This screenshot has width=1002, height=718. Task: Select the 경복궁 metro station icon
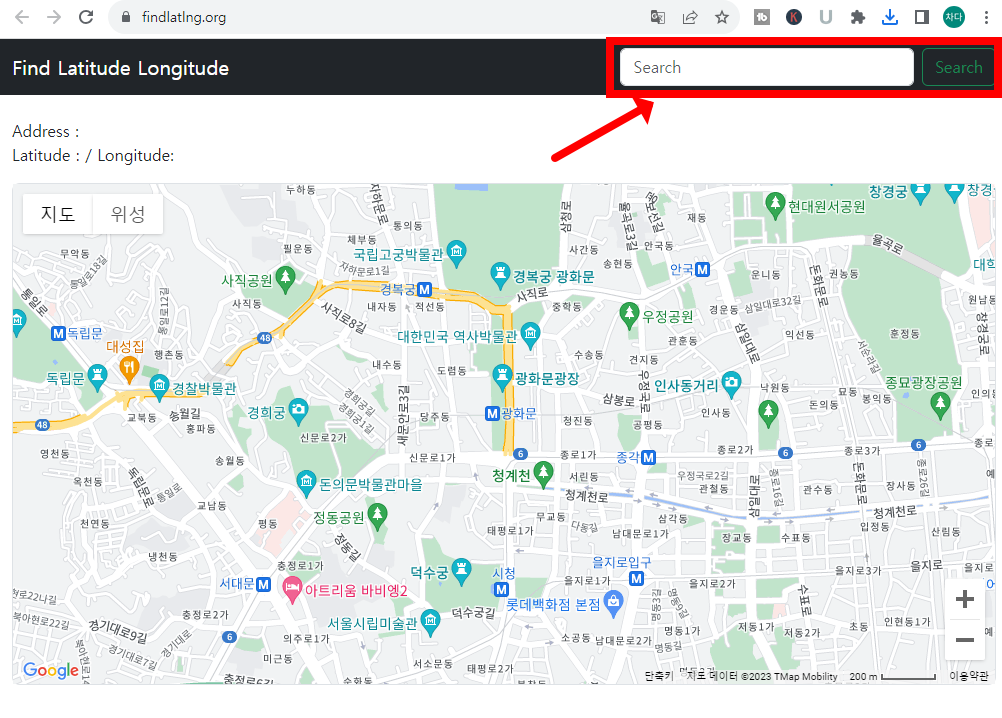click(424, 289)
